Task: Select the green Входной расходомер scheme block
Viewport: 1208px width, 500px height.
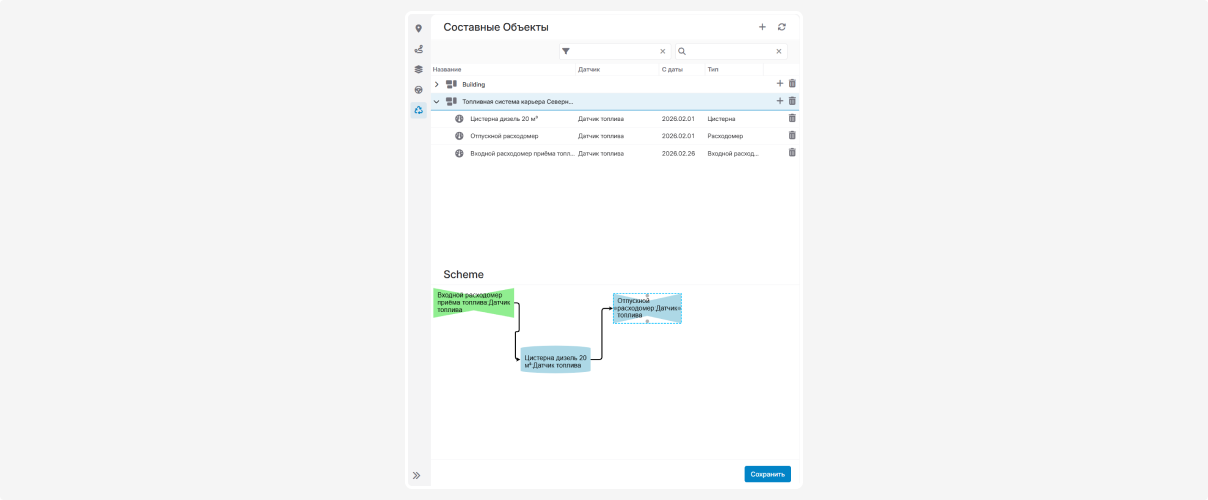Action: [473, 303]
